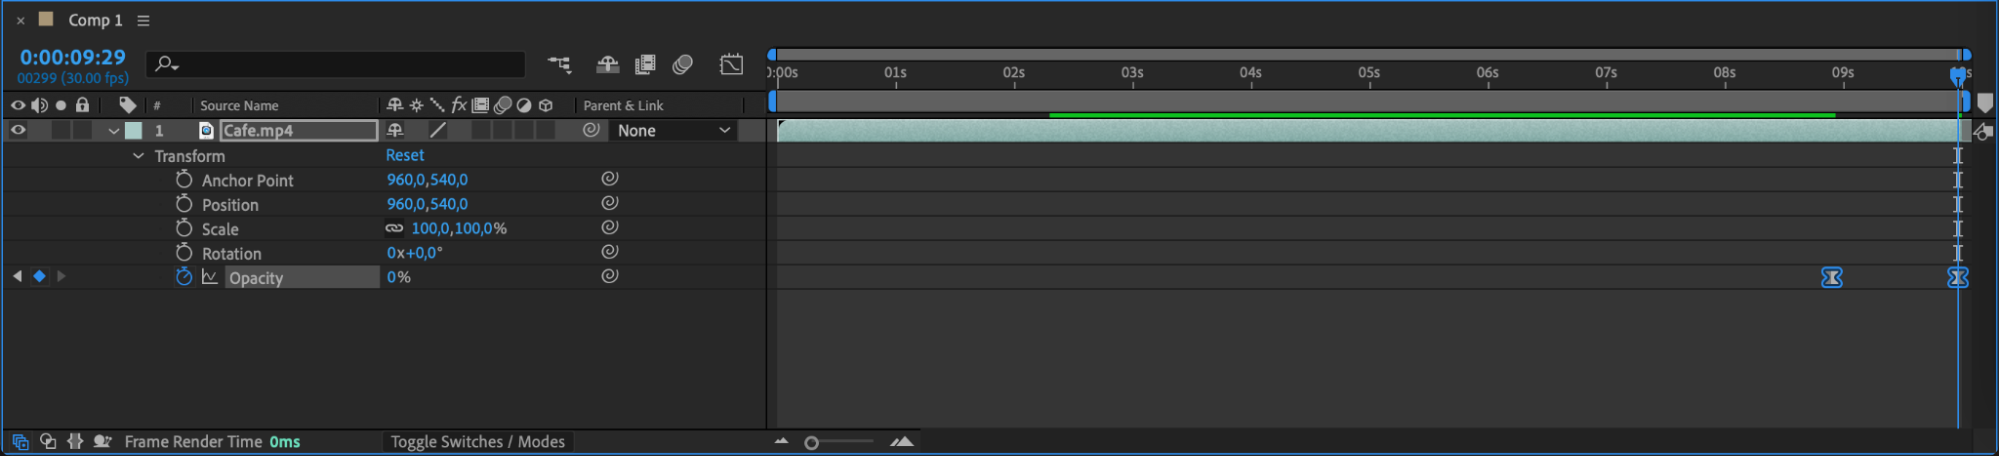Open the search field magnifier dropdown

pyautogui.click(x=166, y=65)
